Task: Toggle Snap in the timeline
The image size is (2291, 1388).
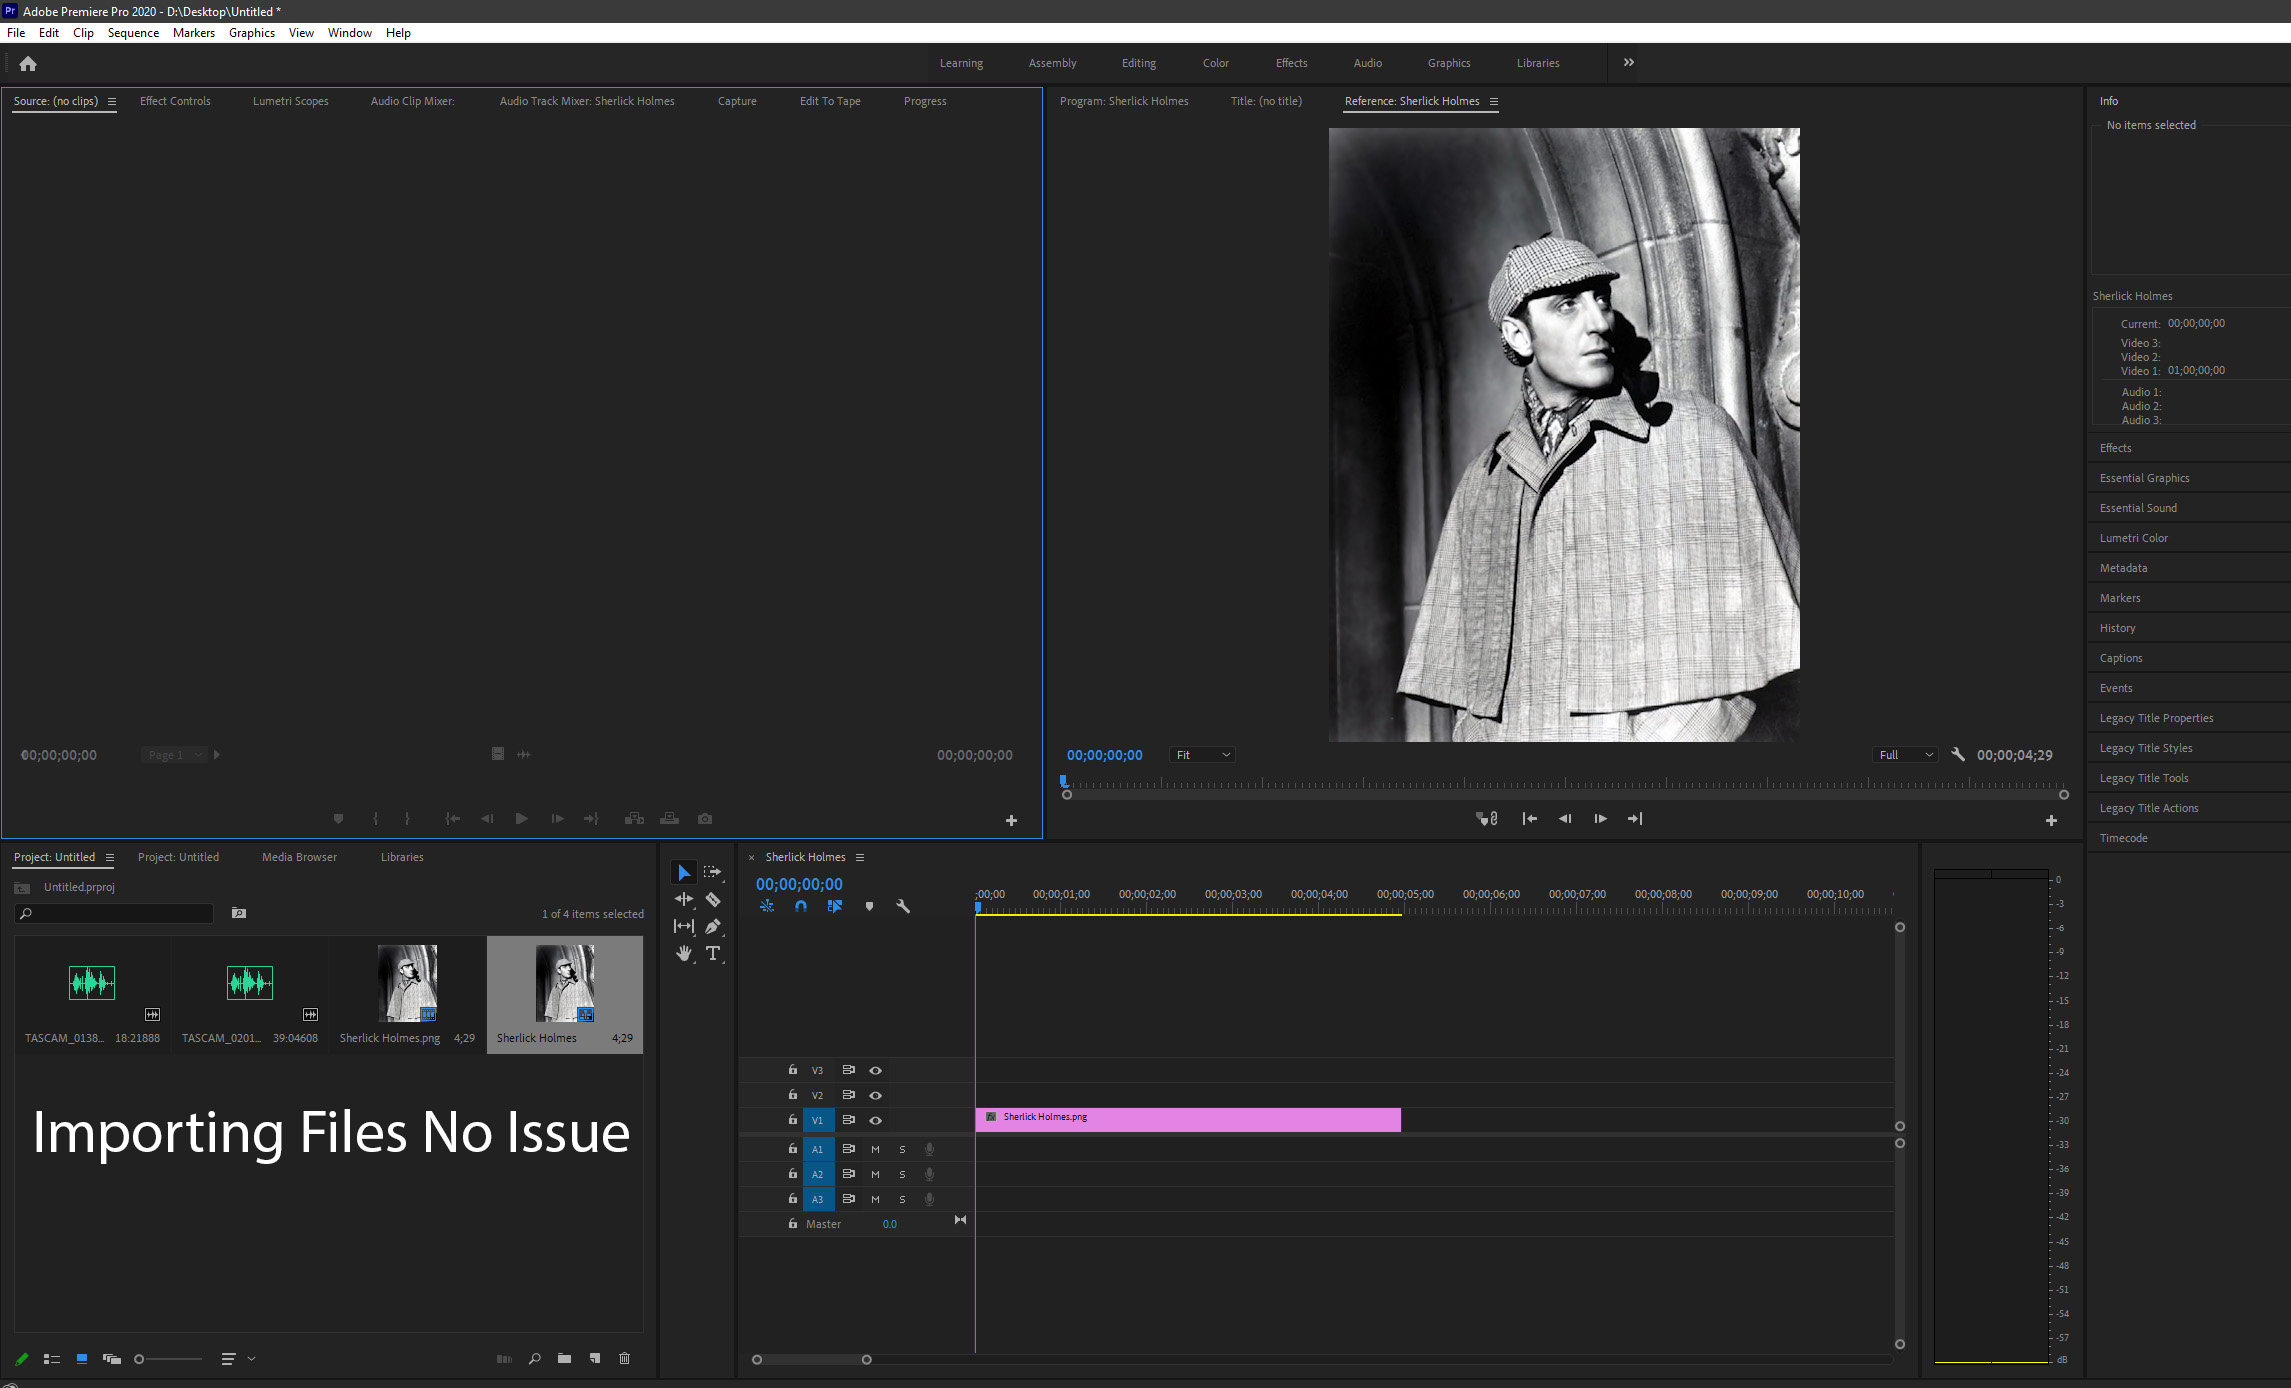Action: pos(801,906)
